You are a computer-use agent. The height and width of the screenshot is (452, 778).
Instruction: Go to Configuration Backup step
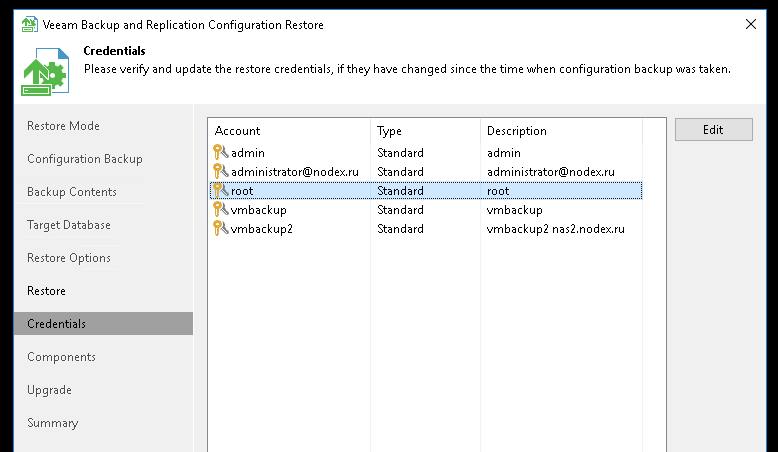[x=85, y=159]
